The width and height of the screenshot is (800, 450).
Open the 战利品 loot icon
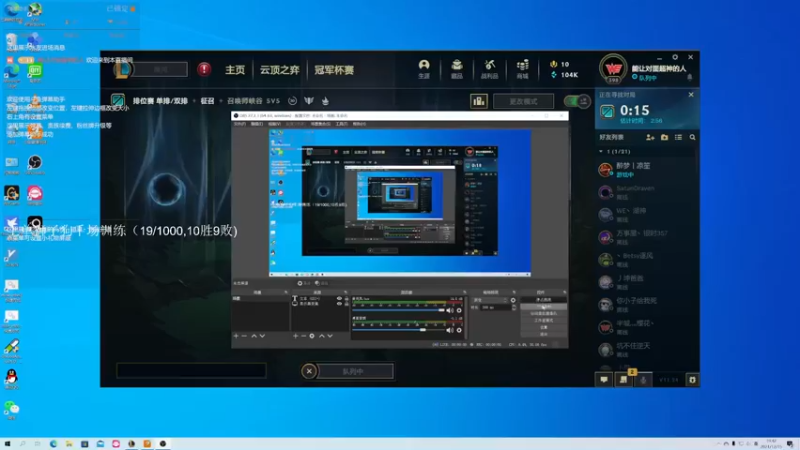[x=489, y=68]
